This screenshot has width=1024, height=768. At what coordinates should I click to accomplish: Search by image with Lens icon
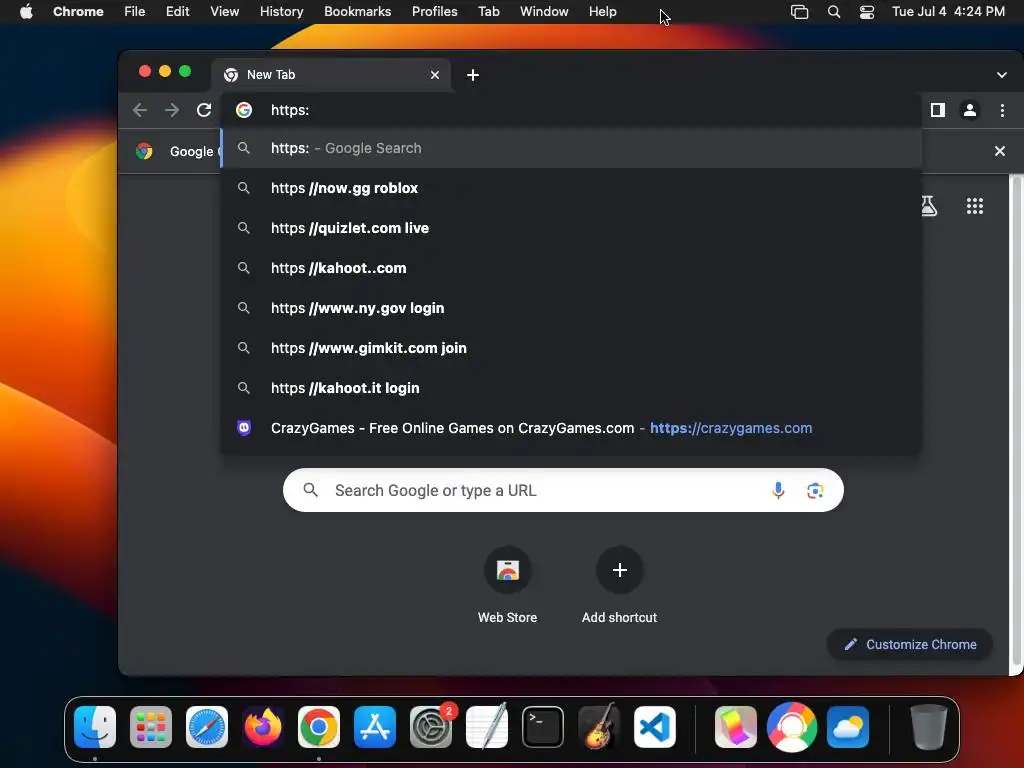[814, 490]
